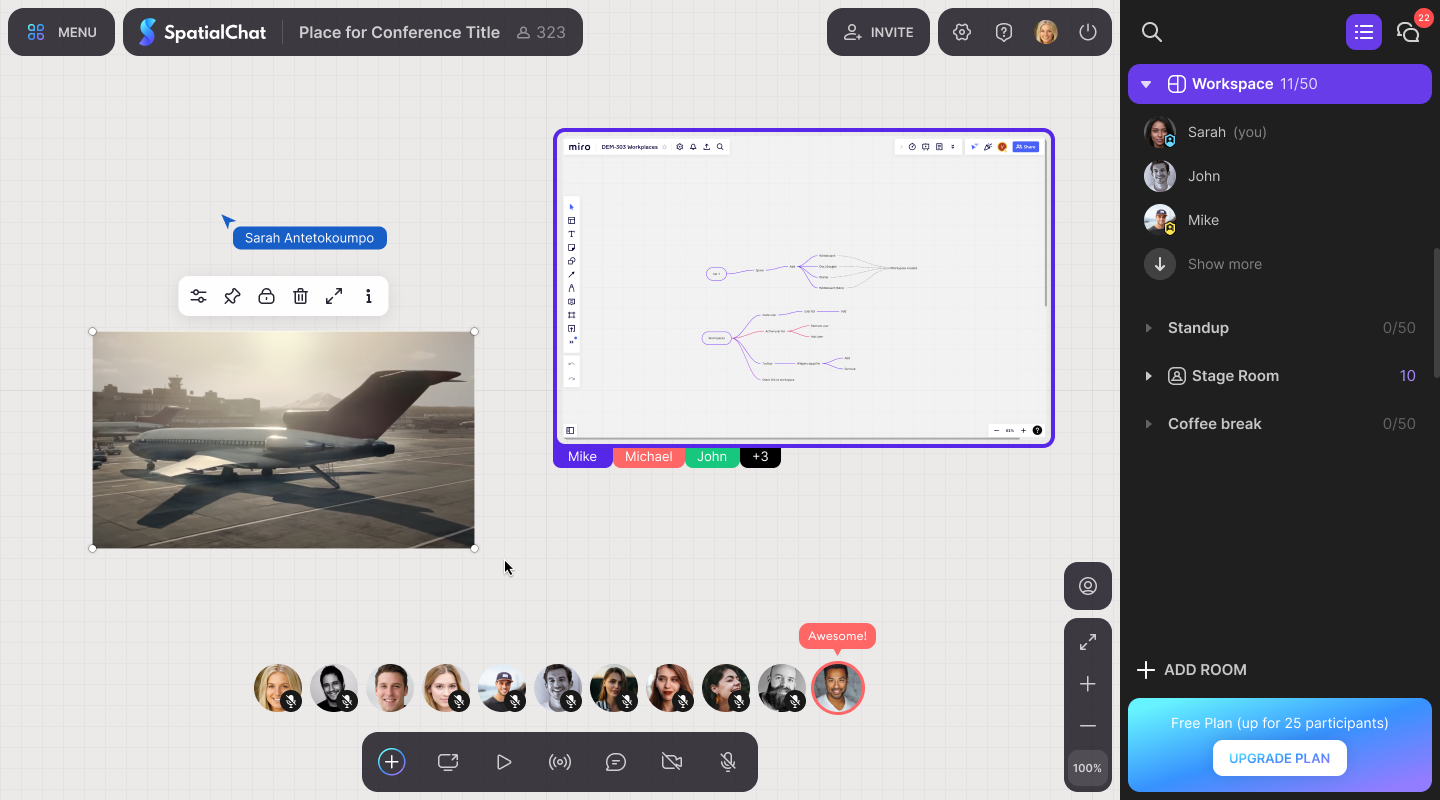The height and width of the screenshot is (800, 1440).
Task: Click the SpatialChat logo
Action: coord(203,32)
